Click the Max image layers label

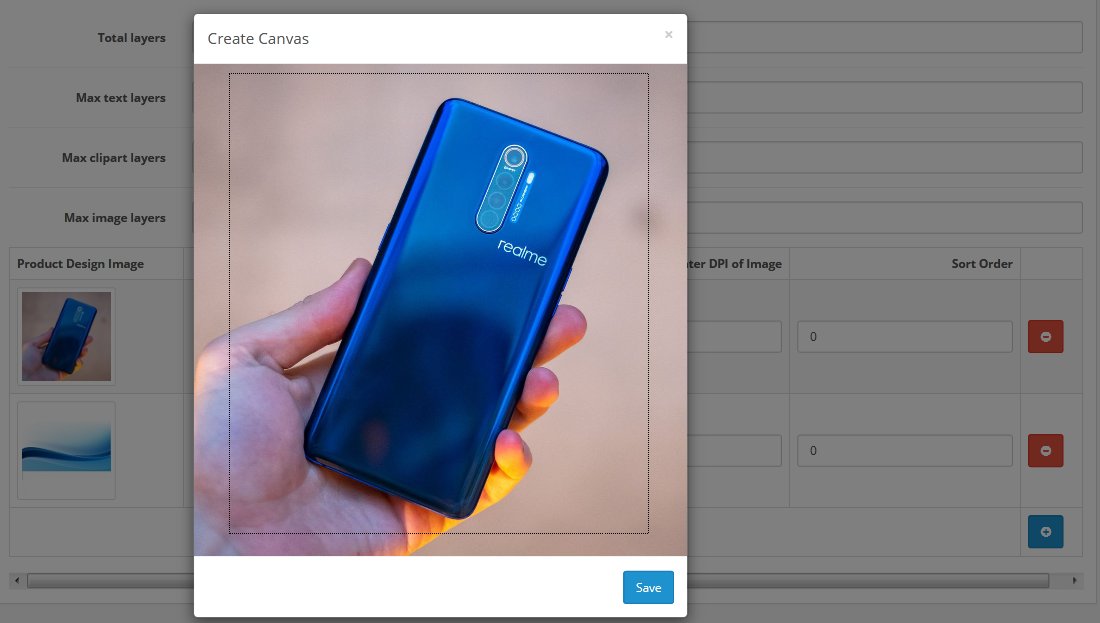pos(115,218)
